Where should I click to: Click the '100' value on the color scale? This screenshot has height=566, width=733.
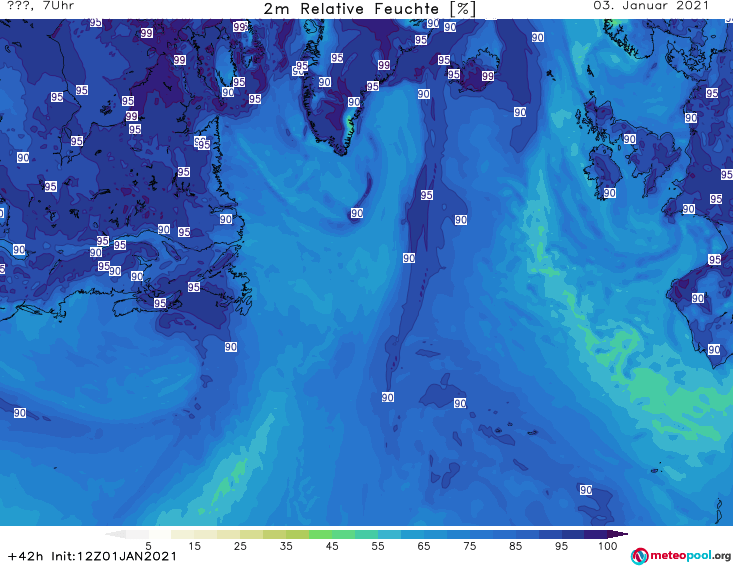pos(608,545)
